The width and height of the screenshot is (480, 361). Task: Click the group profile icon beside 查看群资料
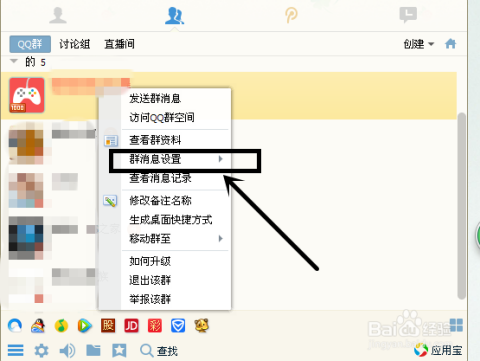[x=111, y=141]
